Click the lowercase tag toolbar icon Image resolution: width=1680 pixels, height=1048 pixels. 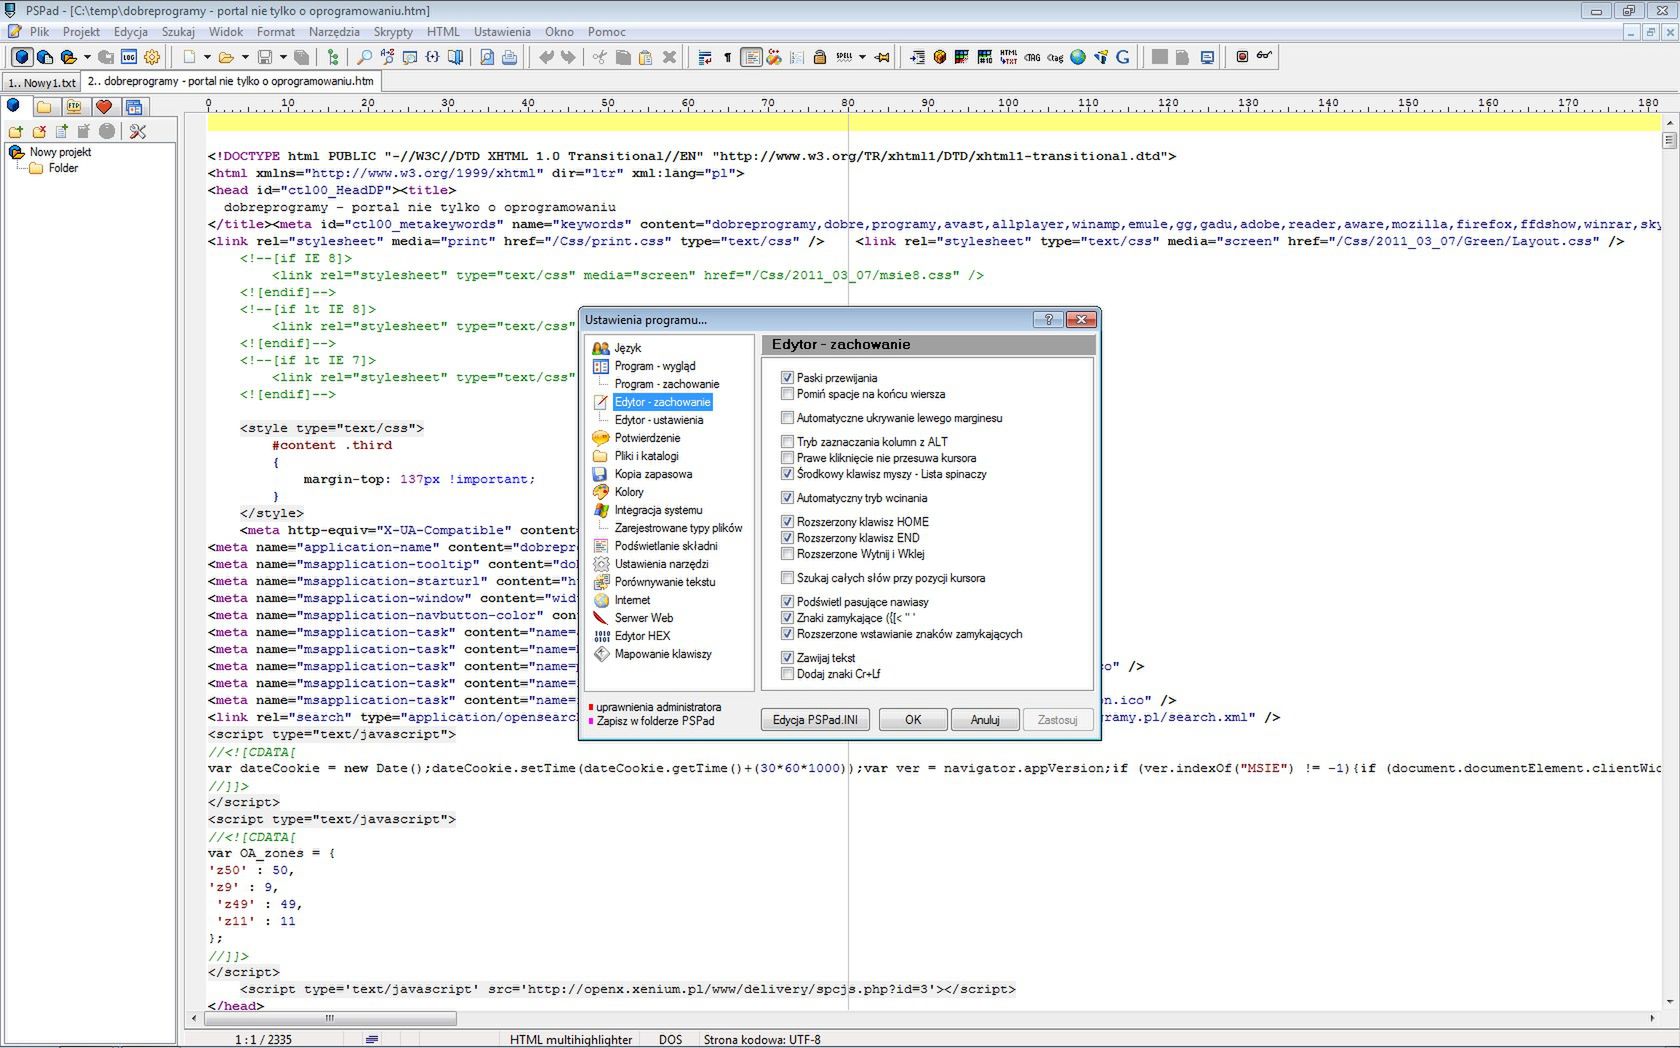[x=1055, y=57]
